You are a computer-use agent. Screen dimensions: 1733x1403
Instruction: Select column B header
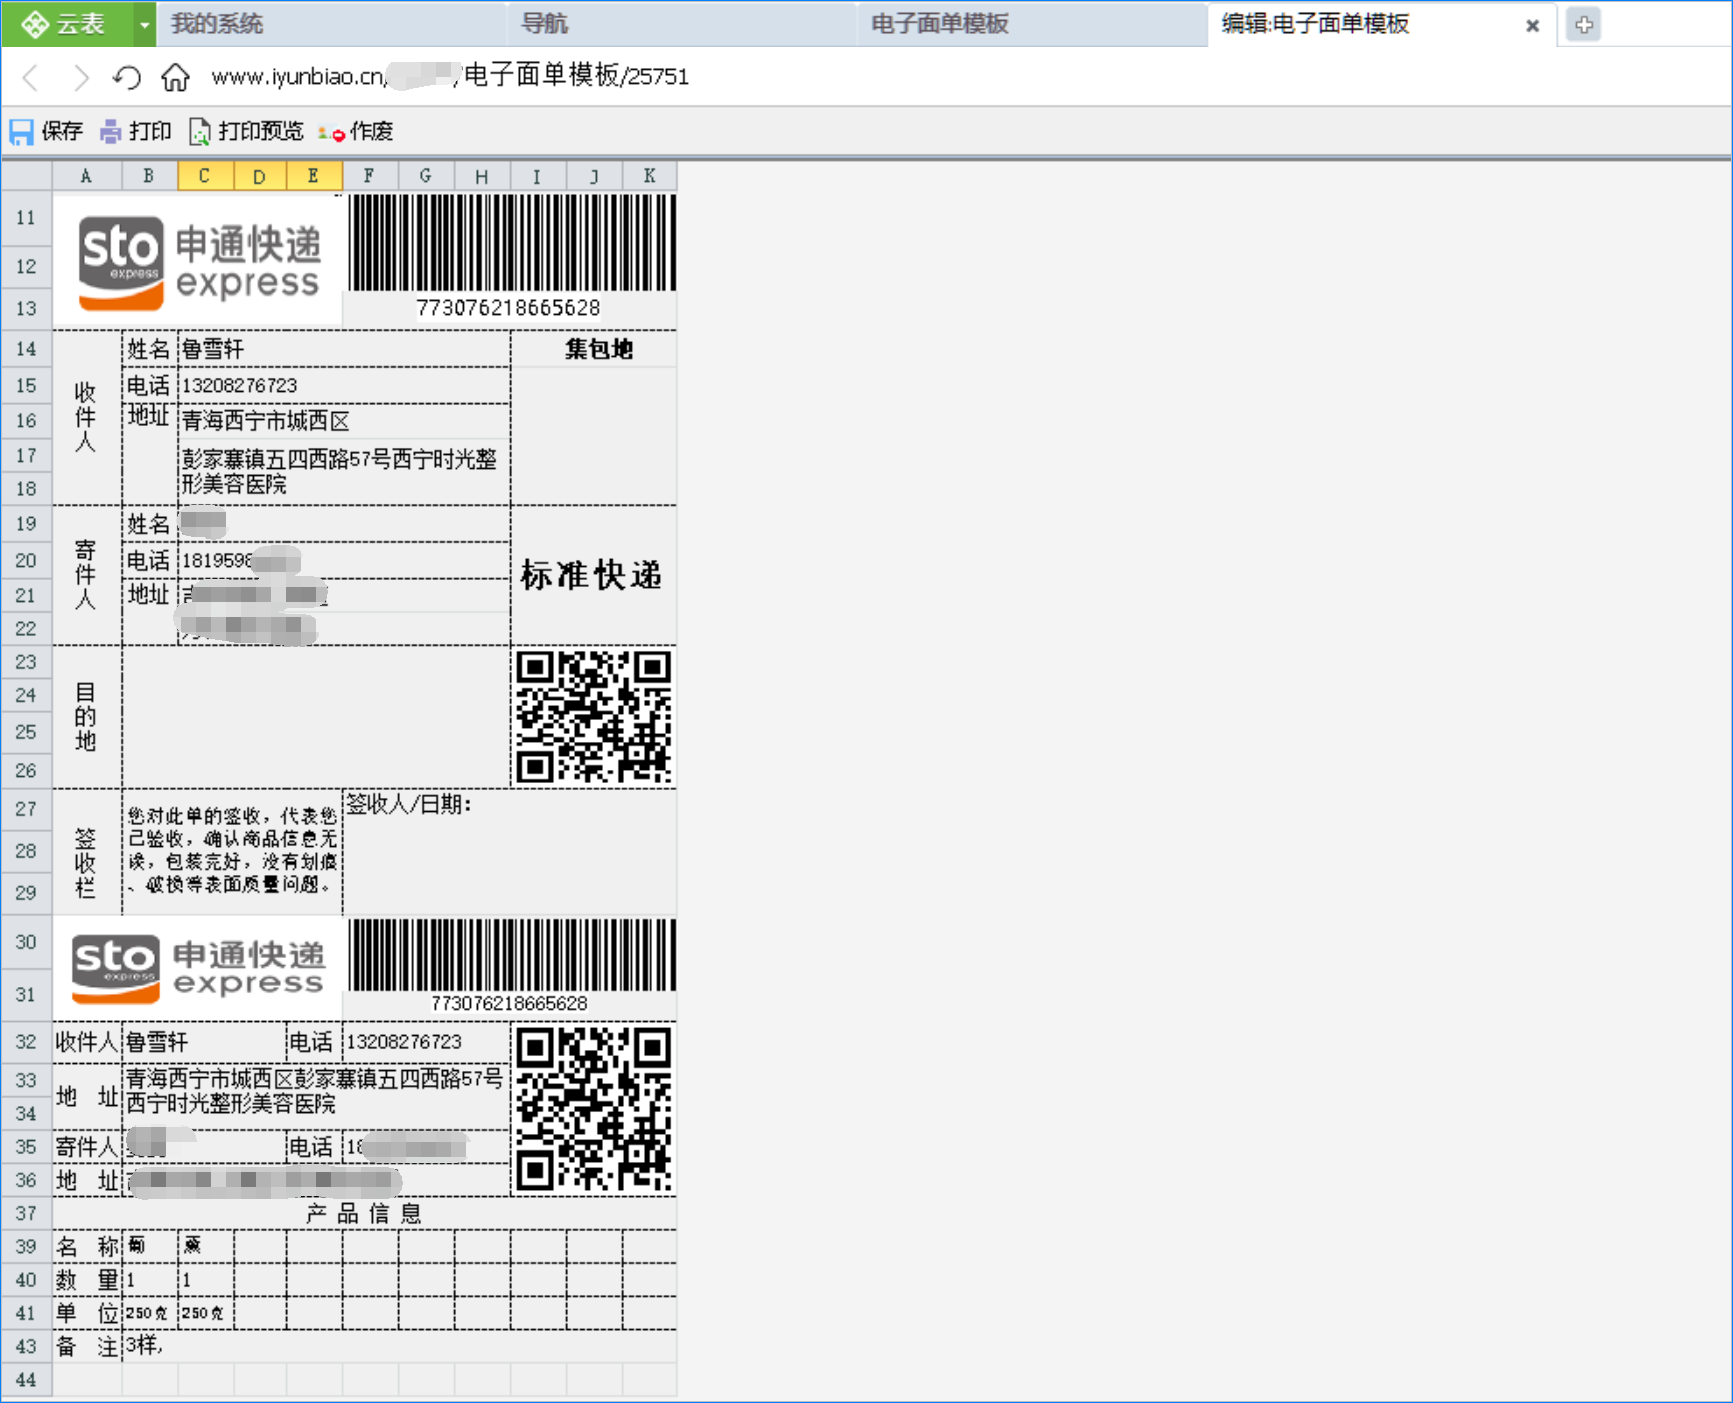(x=149, y=176)
